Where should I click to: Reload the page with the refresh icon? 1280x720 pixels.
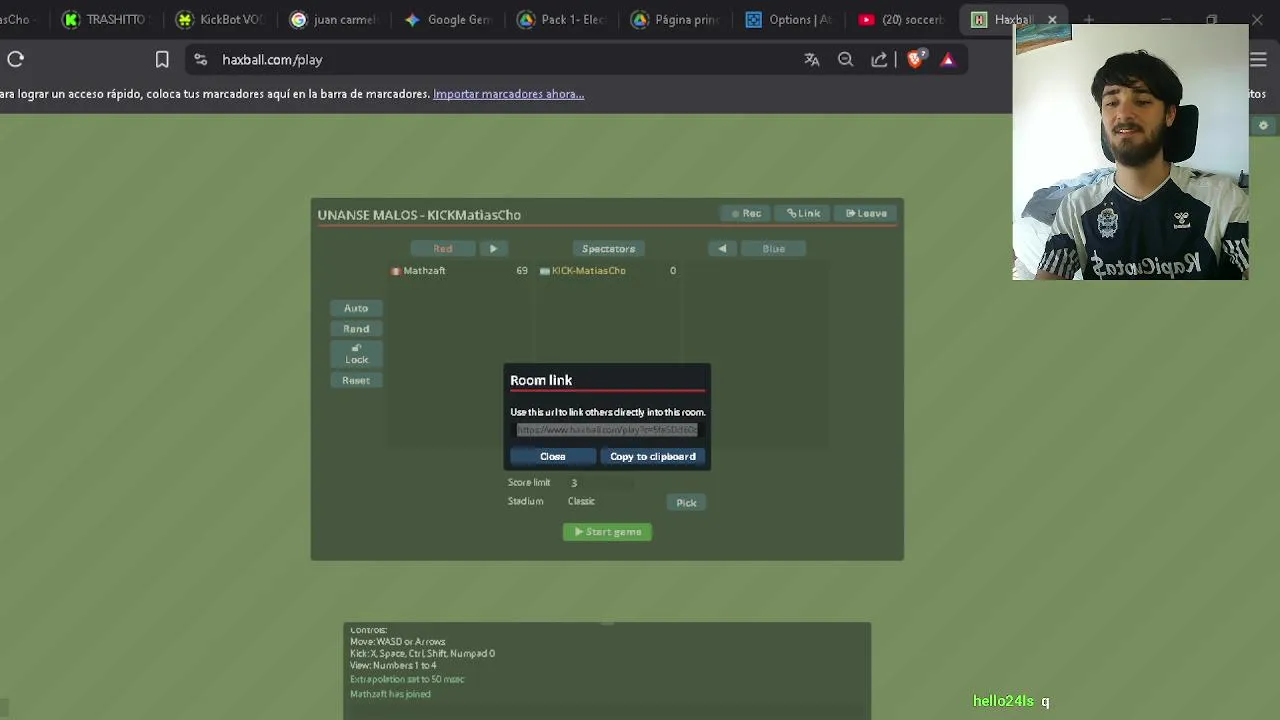(16, 60)
